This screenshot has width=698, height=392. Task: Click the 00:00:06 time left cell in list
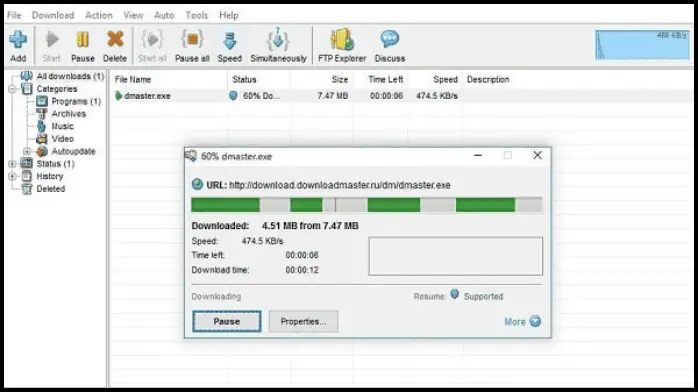pos(386,96)
